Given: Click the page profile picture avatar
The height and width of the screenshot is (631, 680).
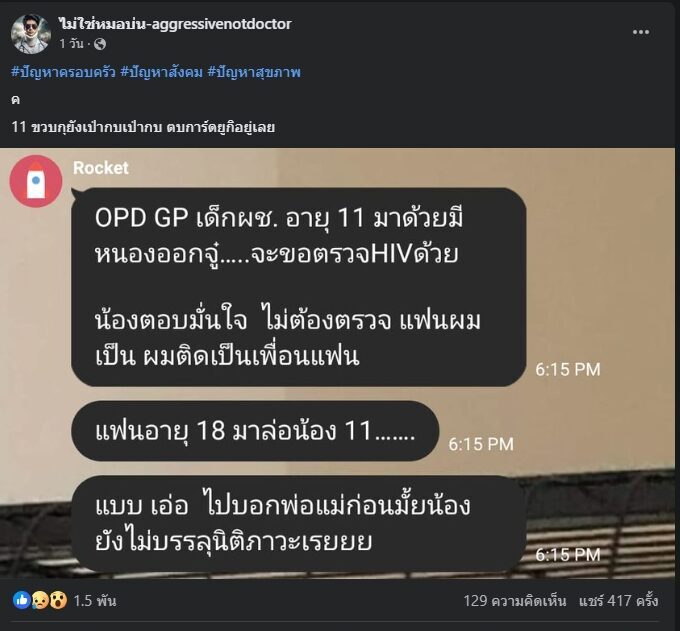Looking at the screenshot, I should point(31,33).
